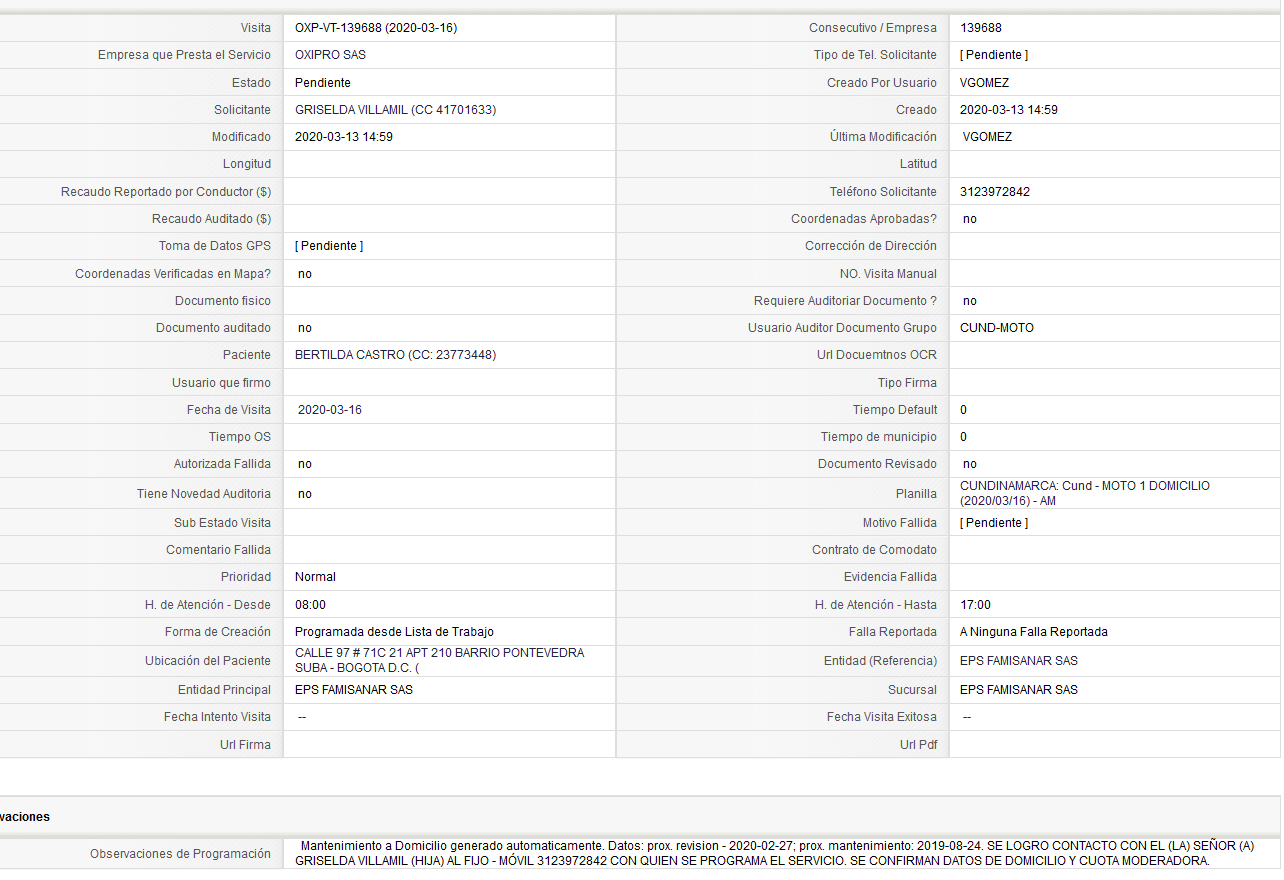Click Documento auditado value no

coord(305,328)
